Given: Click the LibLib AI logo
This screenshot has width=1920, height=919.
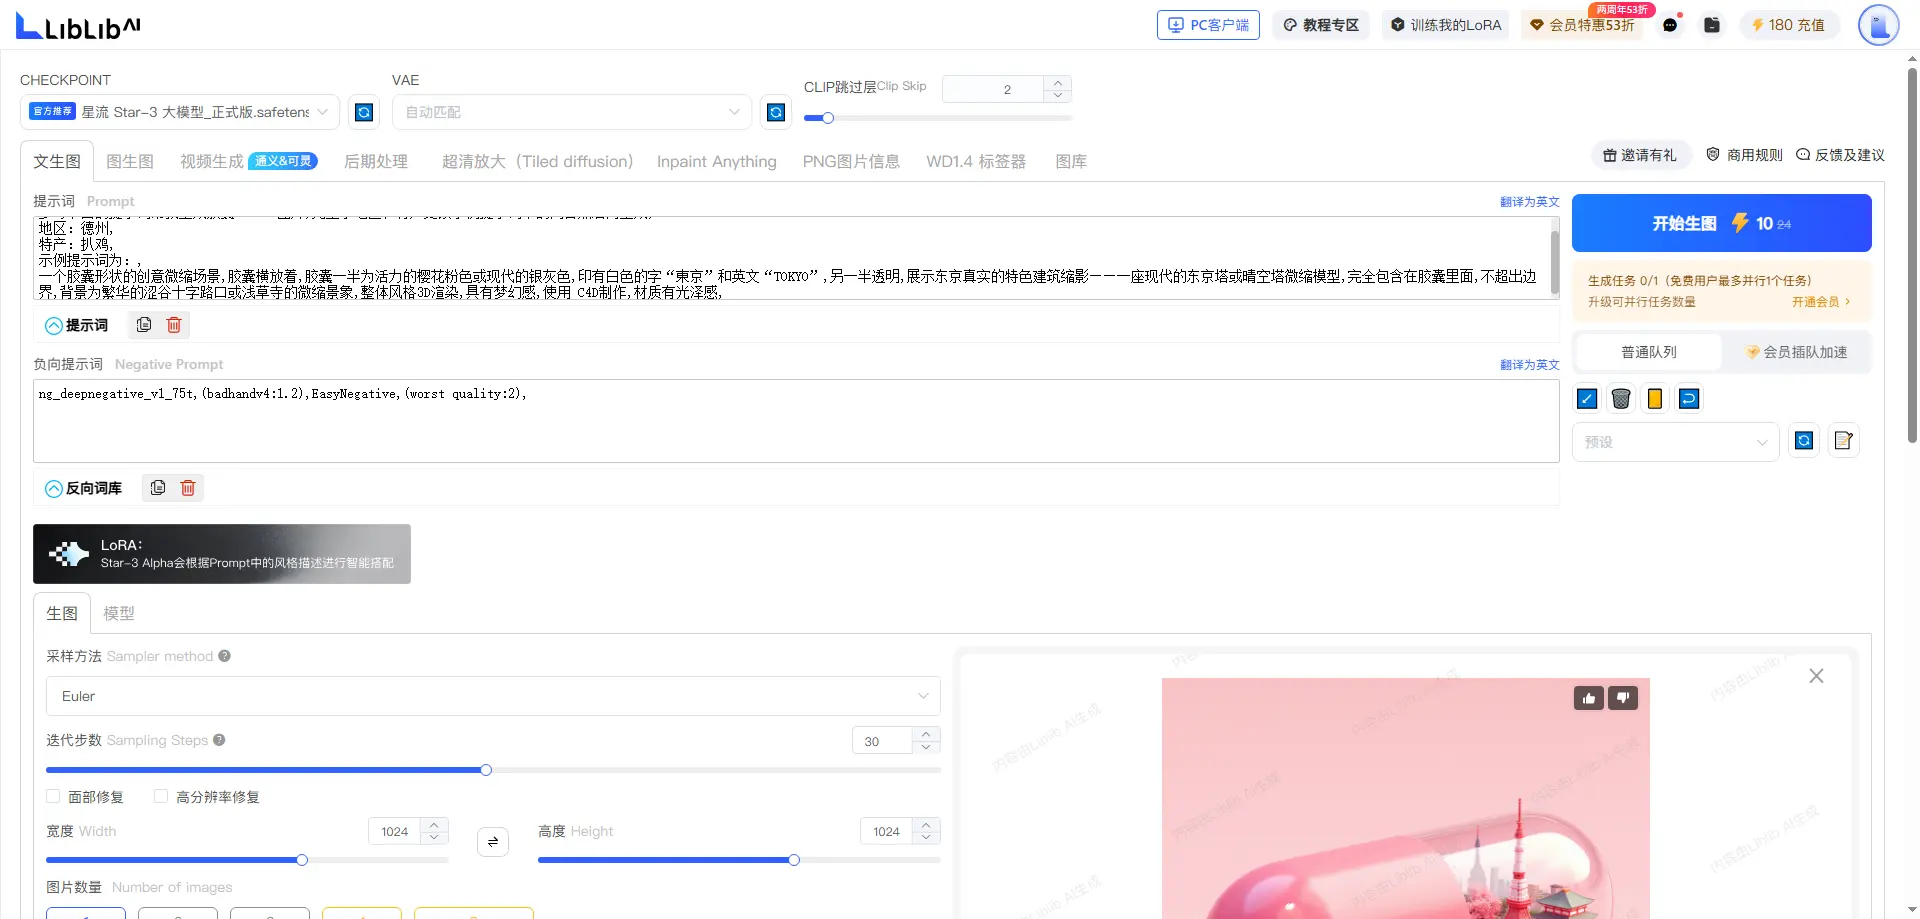Looking at the screenshot, I should coord(78,26).
